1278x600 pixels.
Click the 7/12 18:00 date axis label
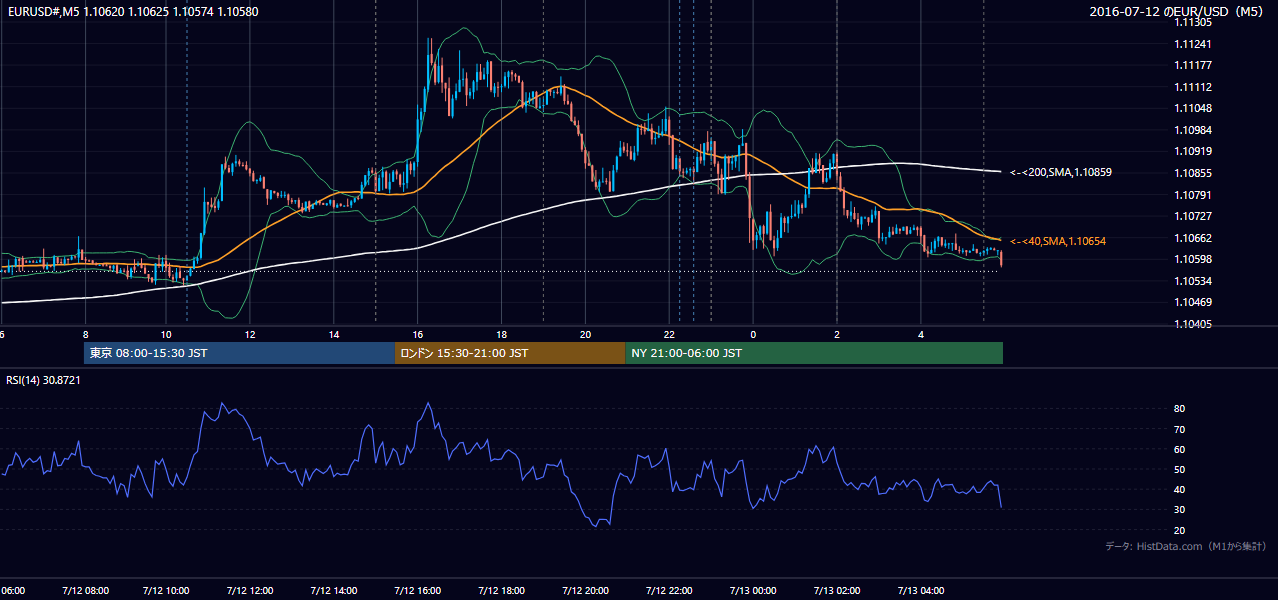(502, 590)
